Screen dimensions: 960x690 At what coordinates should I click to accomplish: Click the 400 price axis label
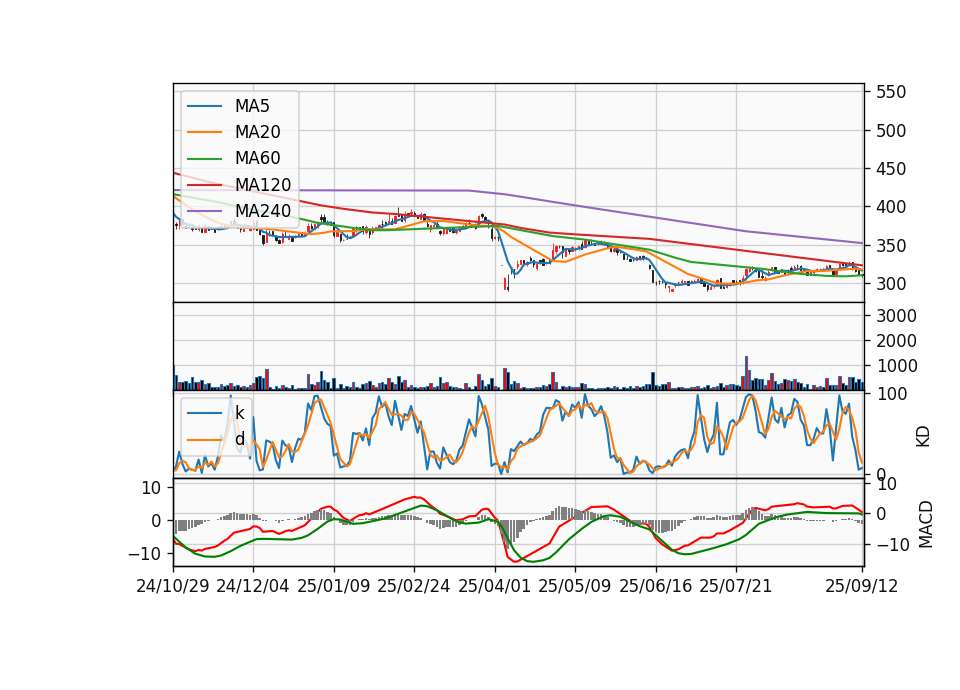[x=891, y=208]
